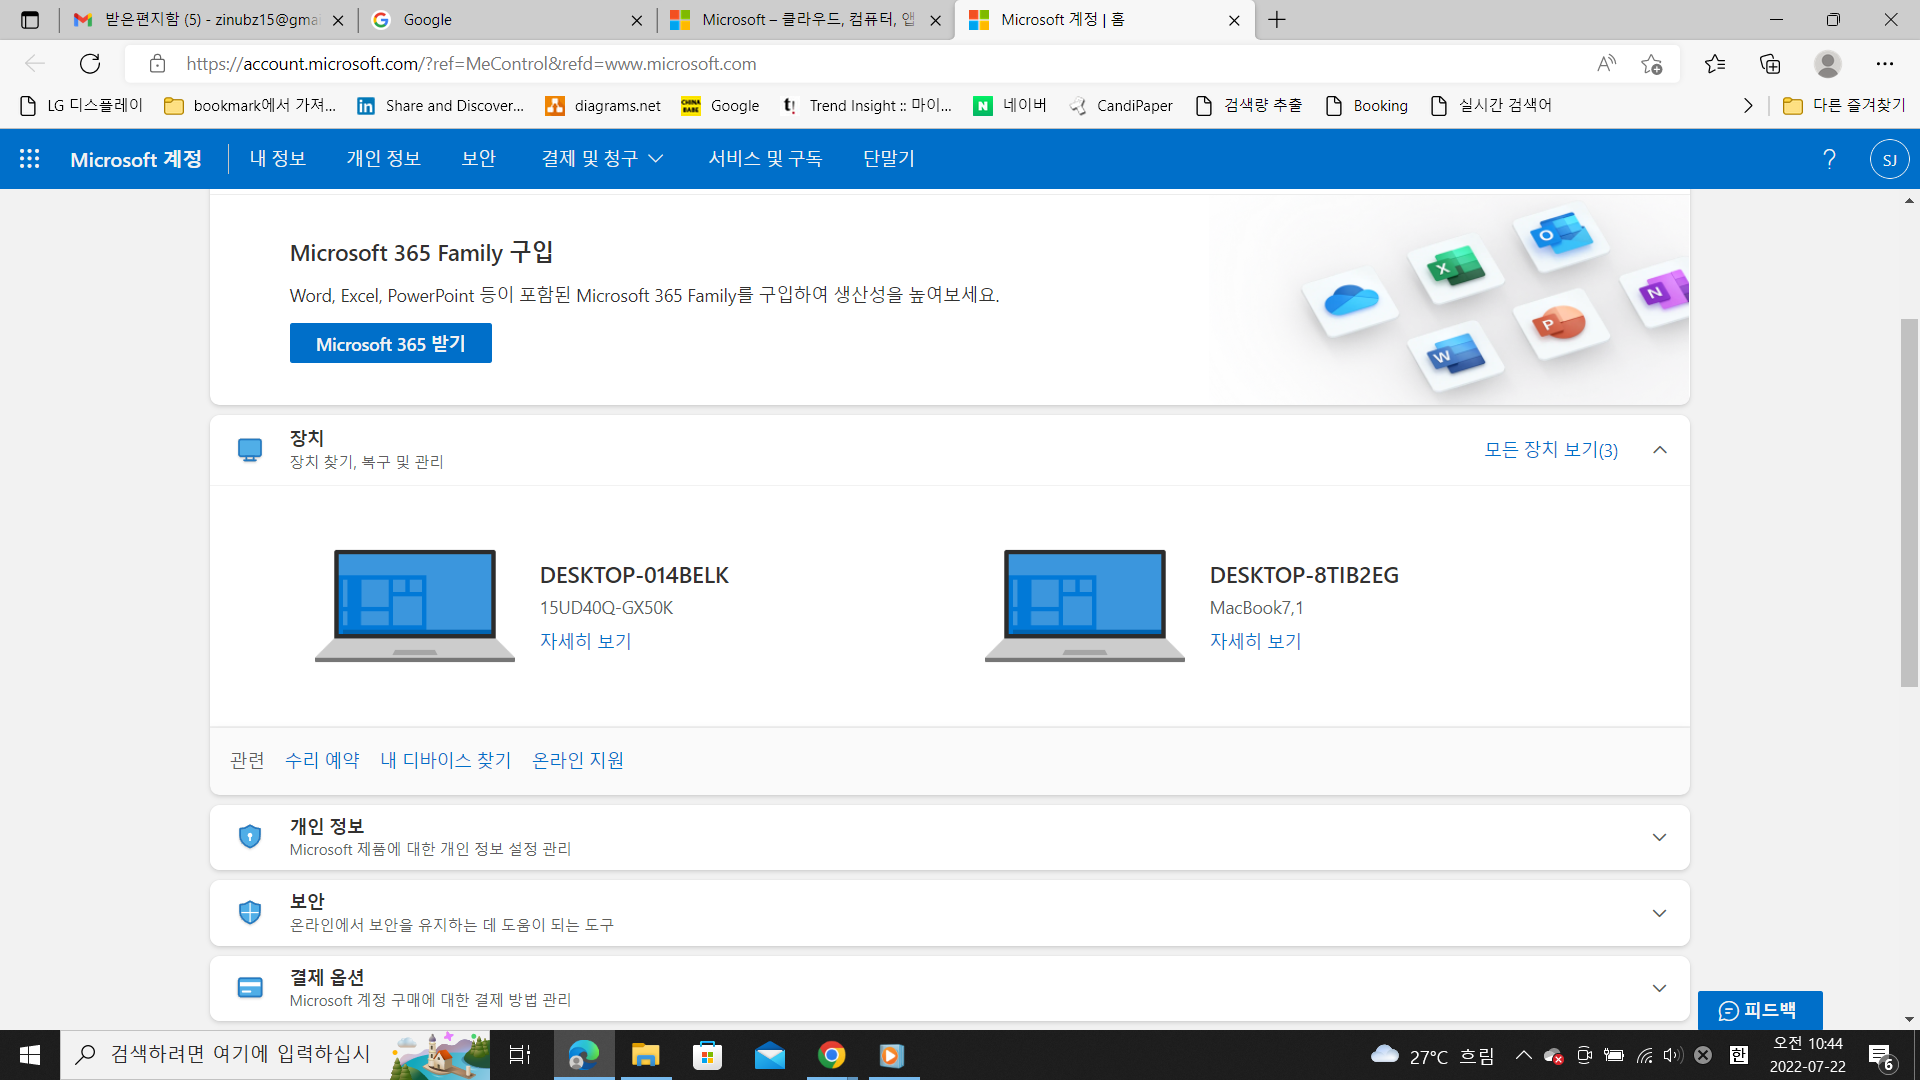This screenshot has width=1920, height=1080.
Task: Launch Chrome from the taskbar
Action: click(x=831, y=1055)
